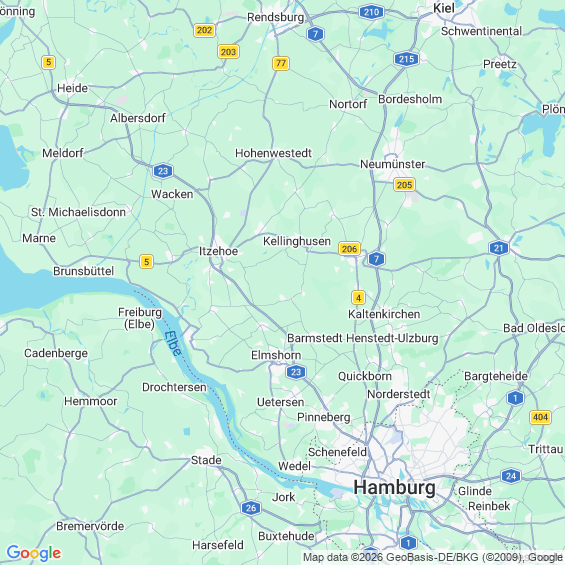Open the Google logo link
The image size is (565, 565).
click(x=34, y=553)
